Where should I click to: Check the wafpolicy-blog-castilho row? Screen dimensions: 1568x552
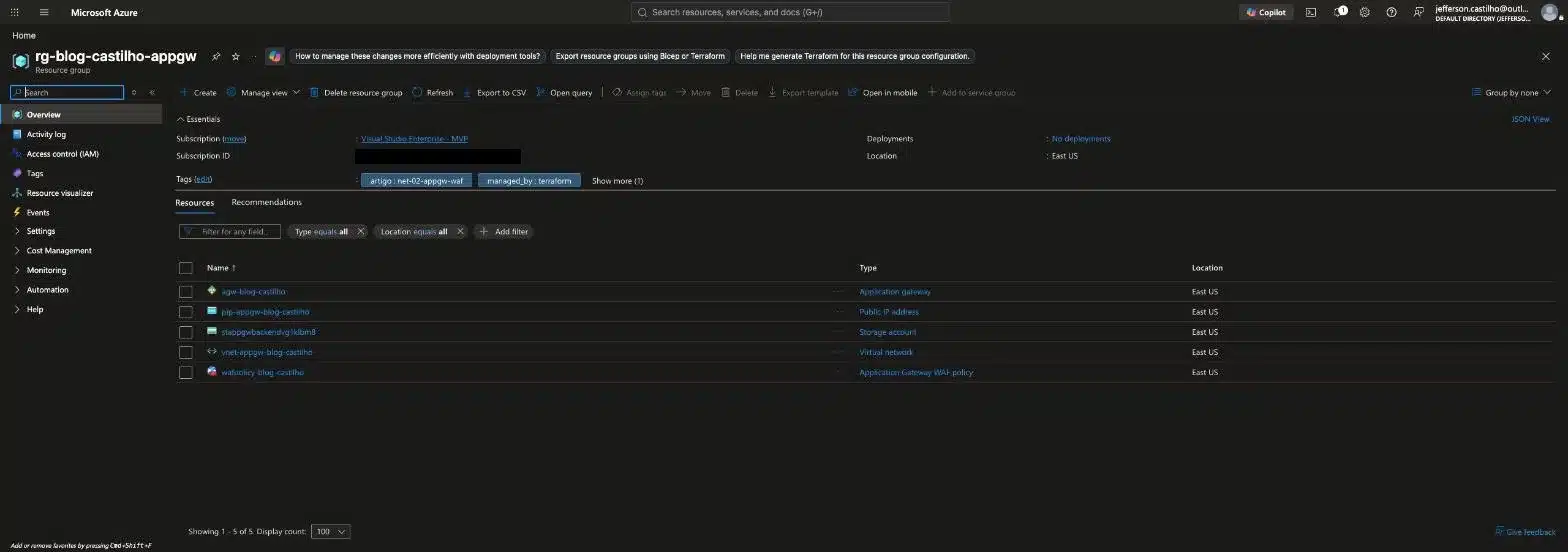185,372
